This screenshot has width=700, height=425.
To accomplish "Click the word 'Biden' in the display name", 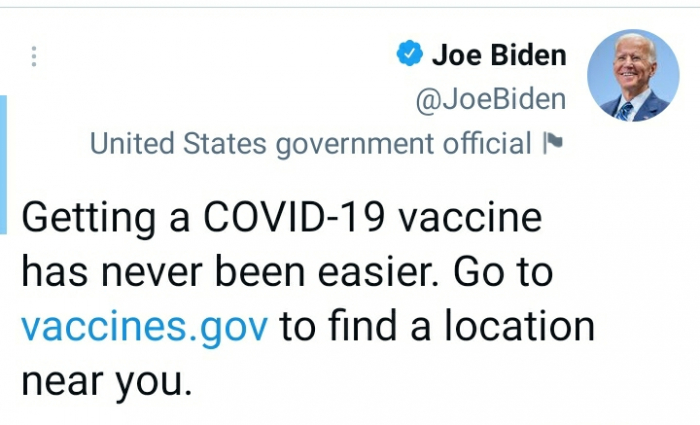I will (527, 54).
